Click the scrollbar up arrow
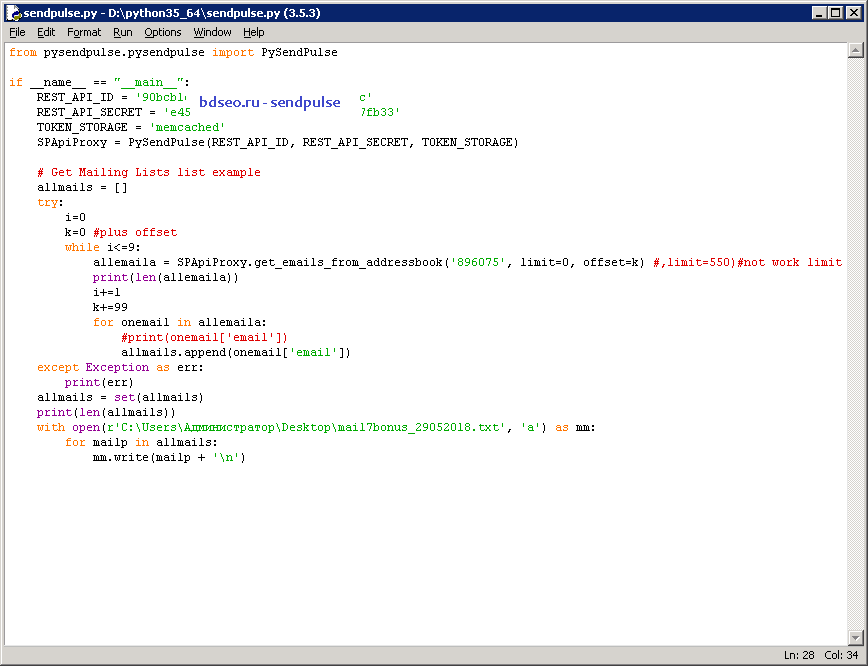The image size is (868, 666). [x=855, y=50]
